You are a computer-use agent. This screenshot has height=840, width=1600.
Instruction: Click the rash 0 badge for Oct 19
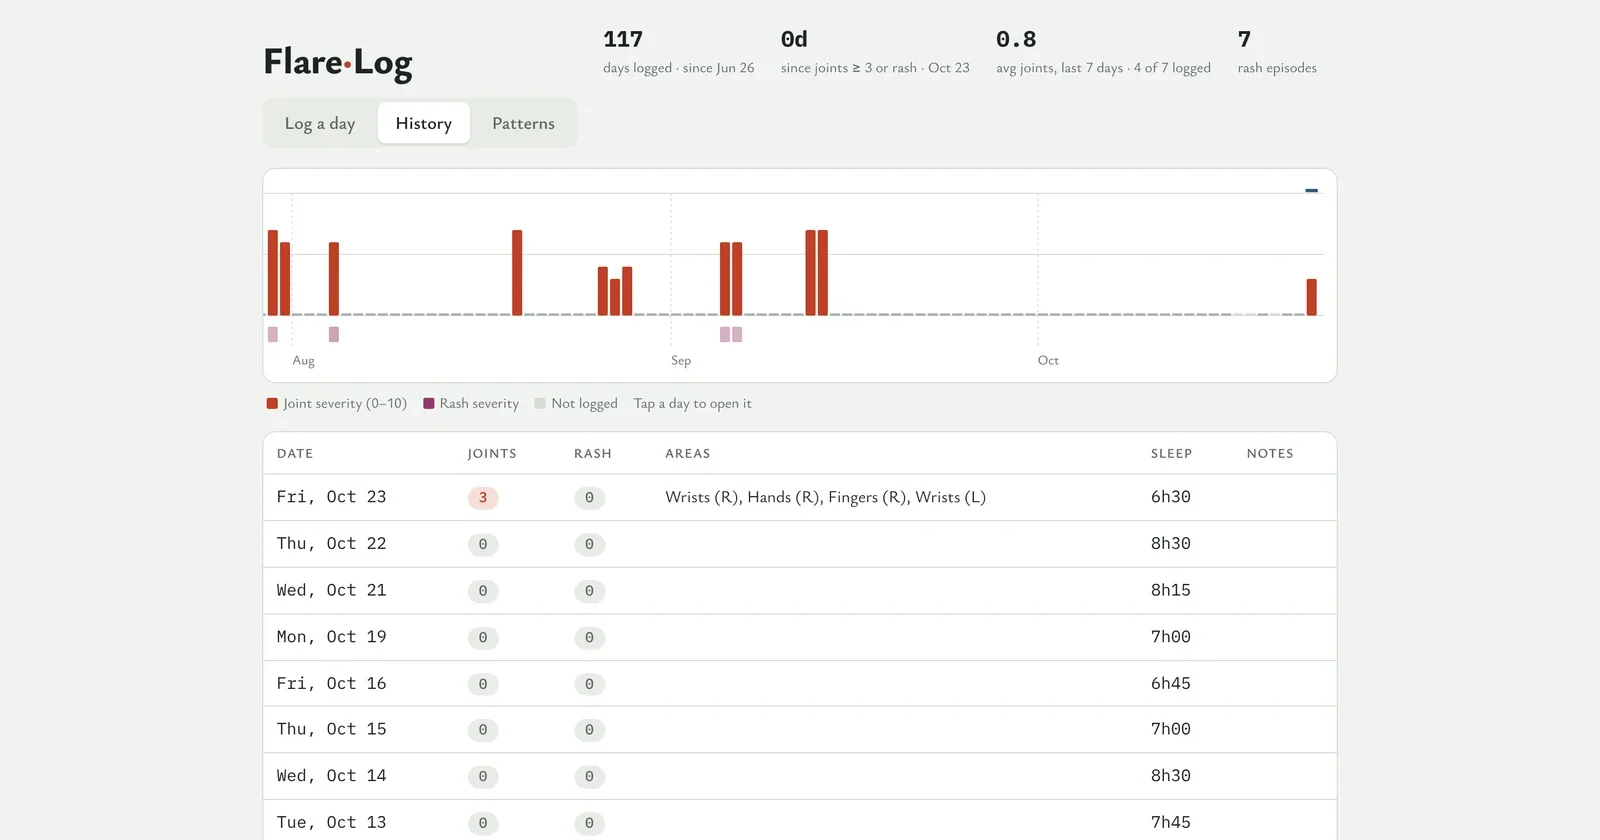pos(589,637)
